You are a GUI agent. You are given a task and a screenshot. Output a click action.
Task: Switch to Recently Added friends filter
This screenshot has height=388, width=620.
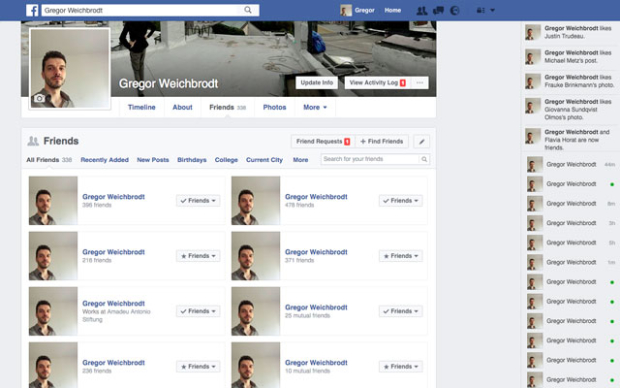click(x=104, y=160)
